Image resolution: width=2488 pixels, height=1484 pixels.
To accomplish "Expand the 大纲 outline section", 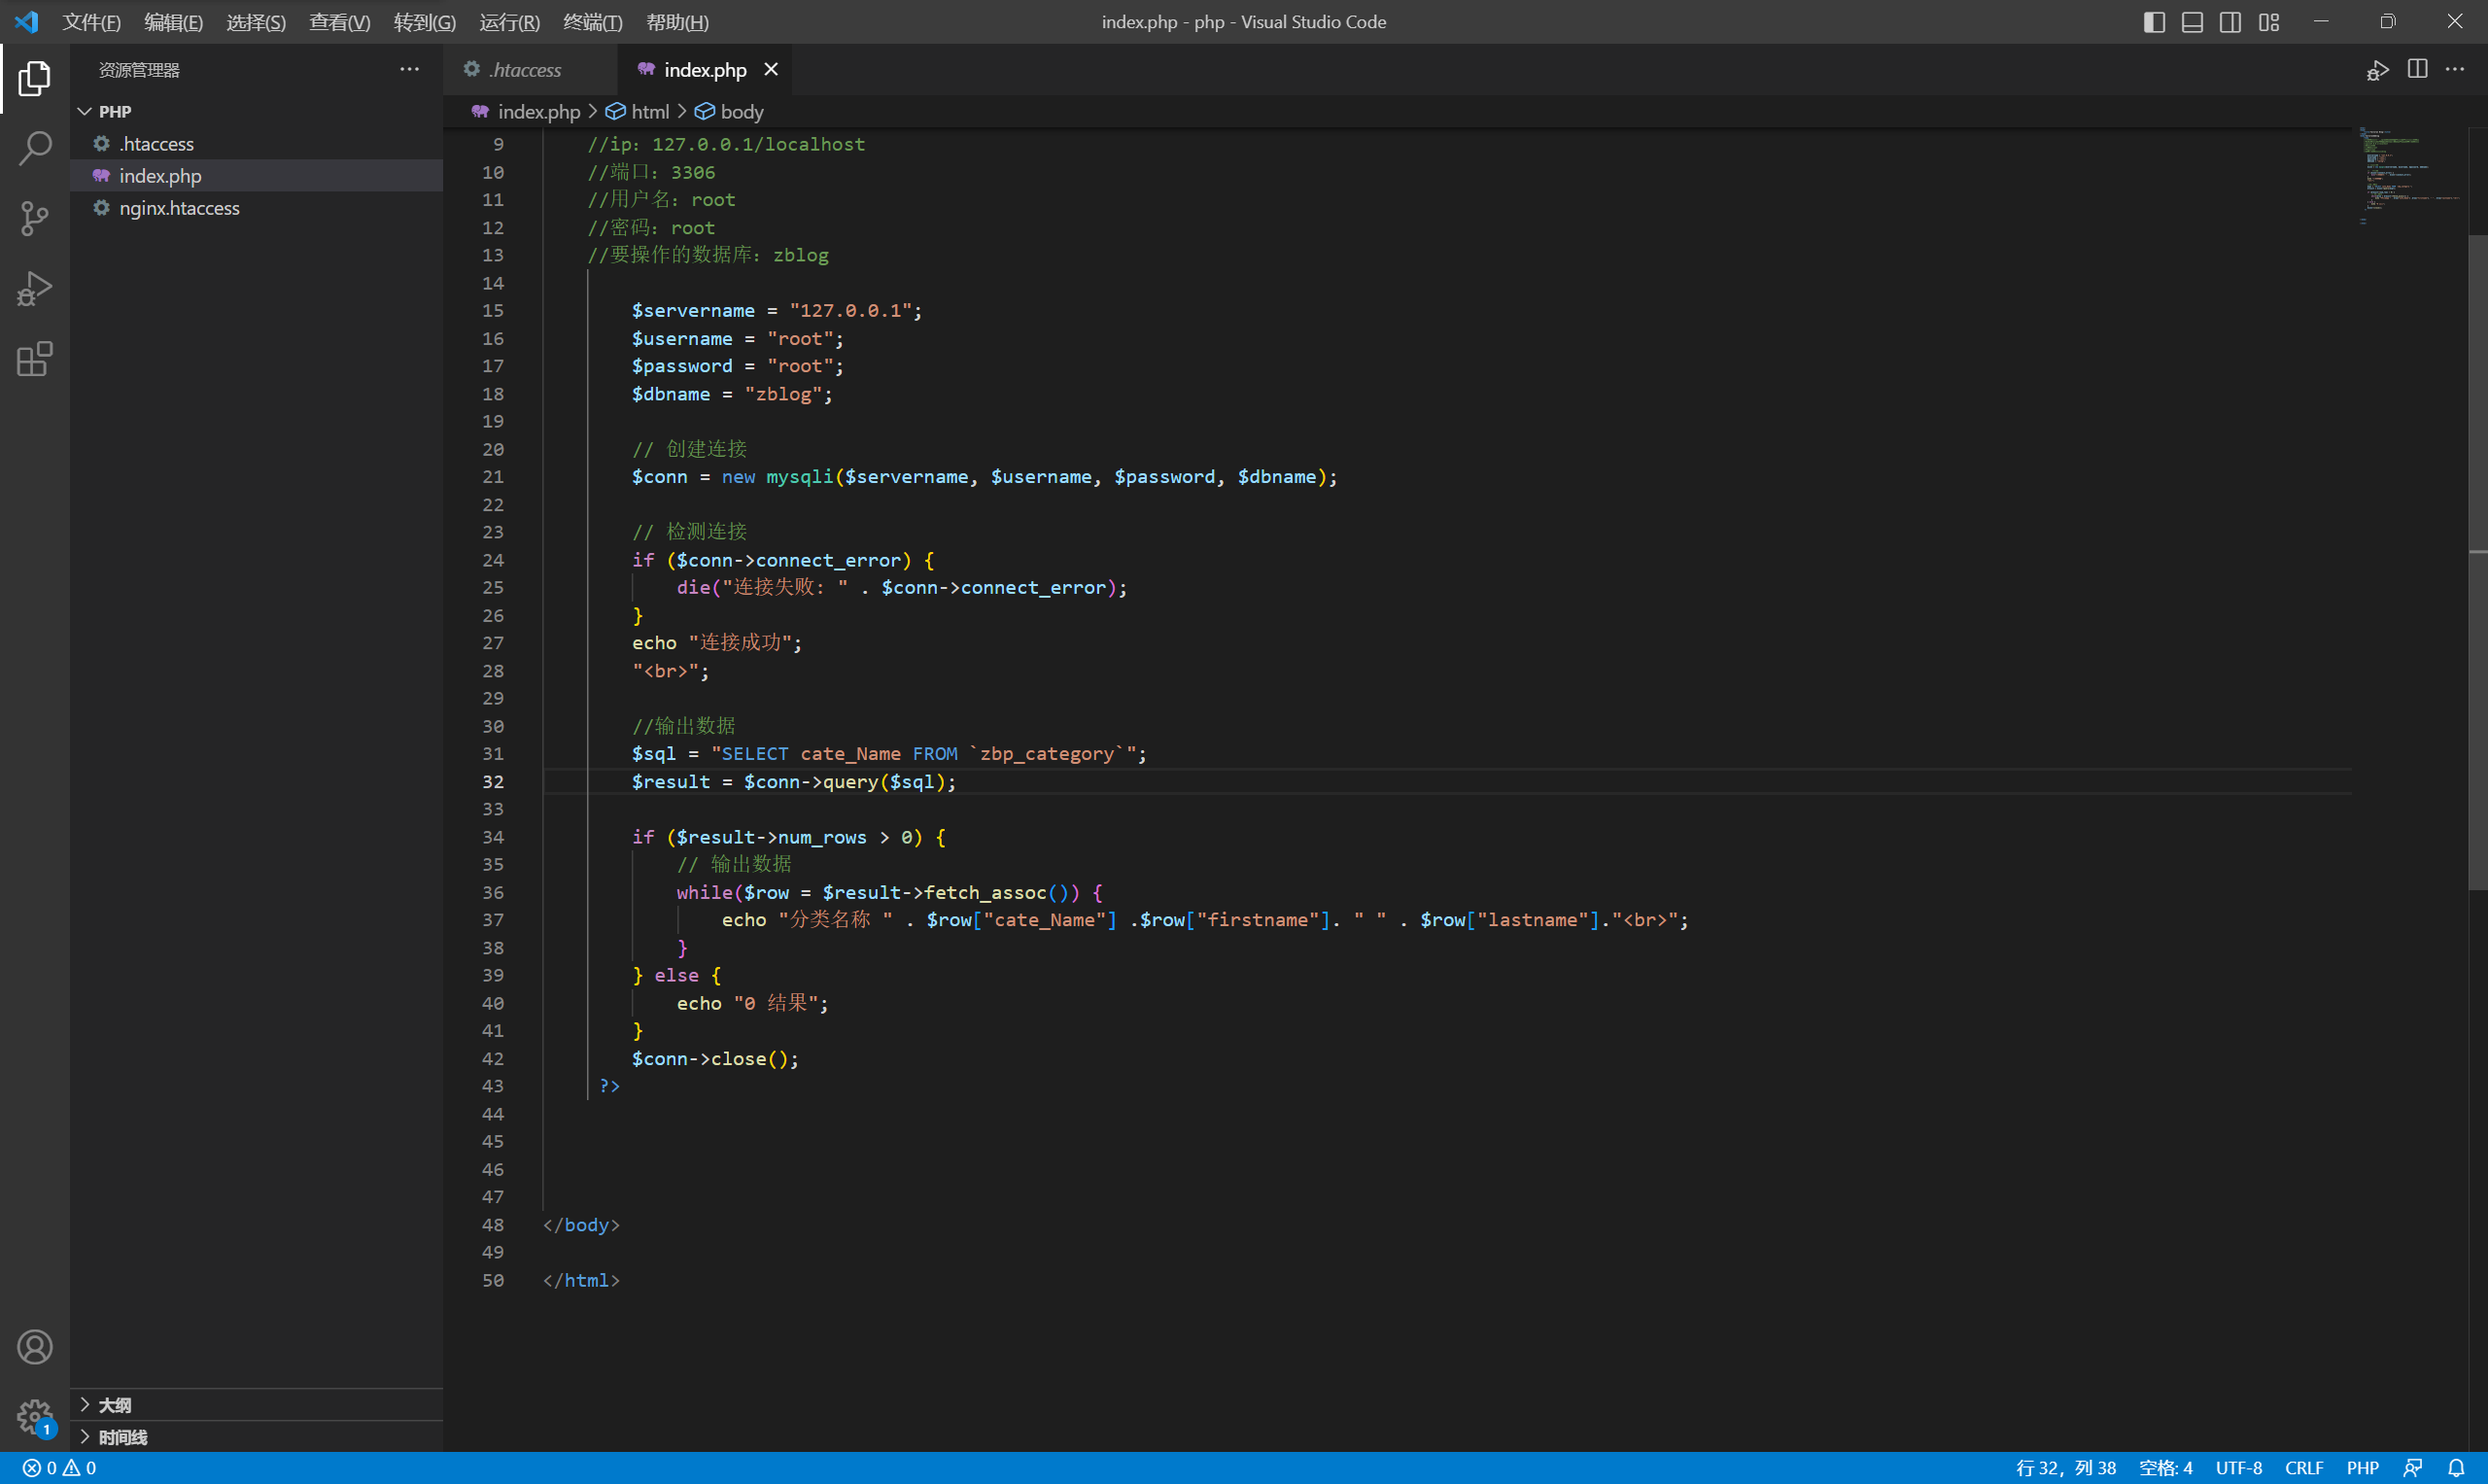I will tap(114, 1405).
